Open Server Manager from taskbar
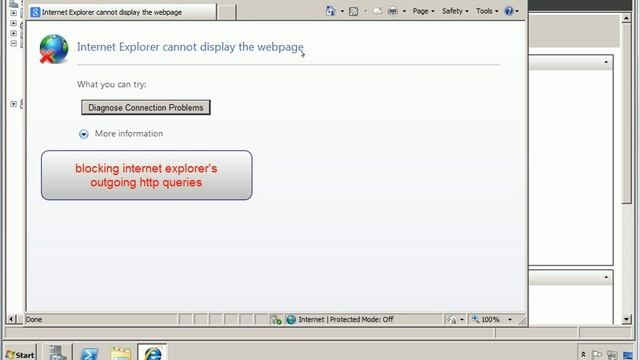Image resolution: width=640 pixels, height=360 pixels. (x=57, y=353)
